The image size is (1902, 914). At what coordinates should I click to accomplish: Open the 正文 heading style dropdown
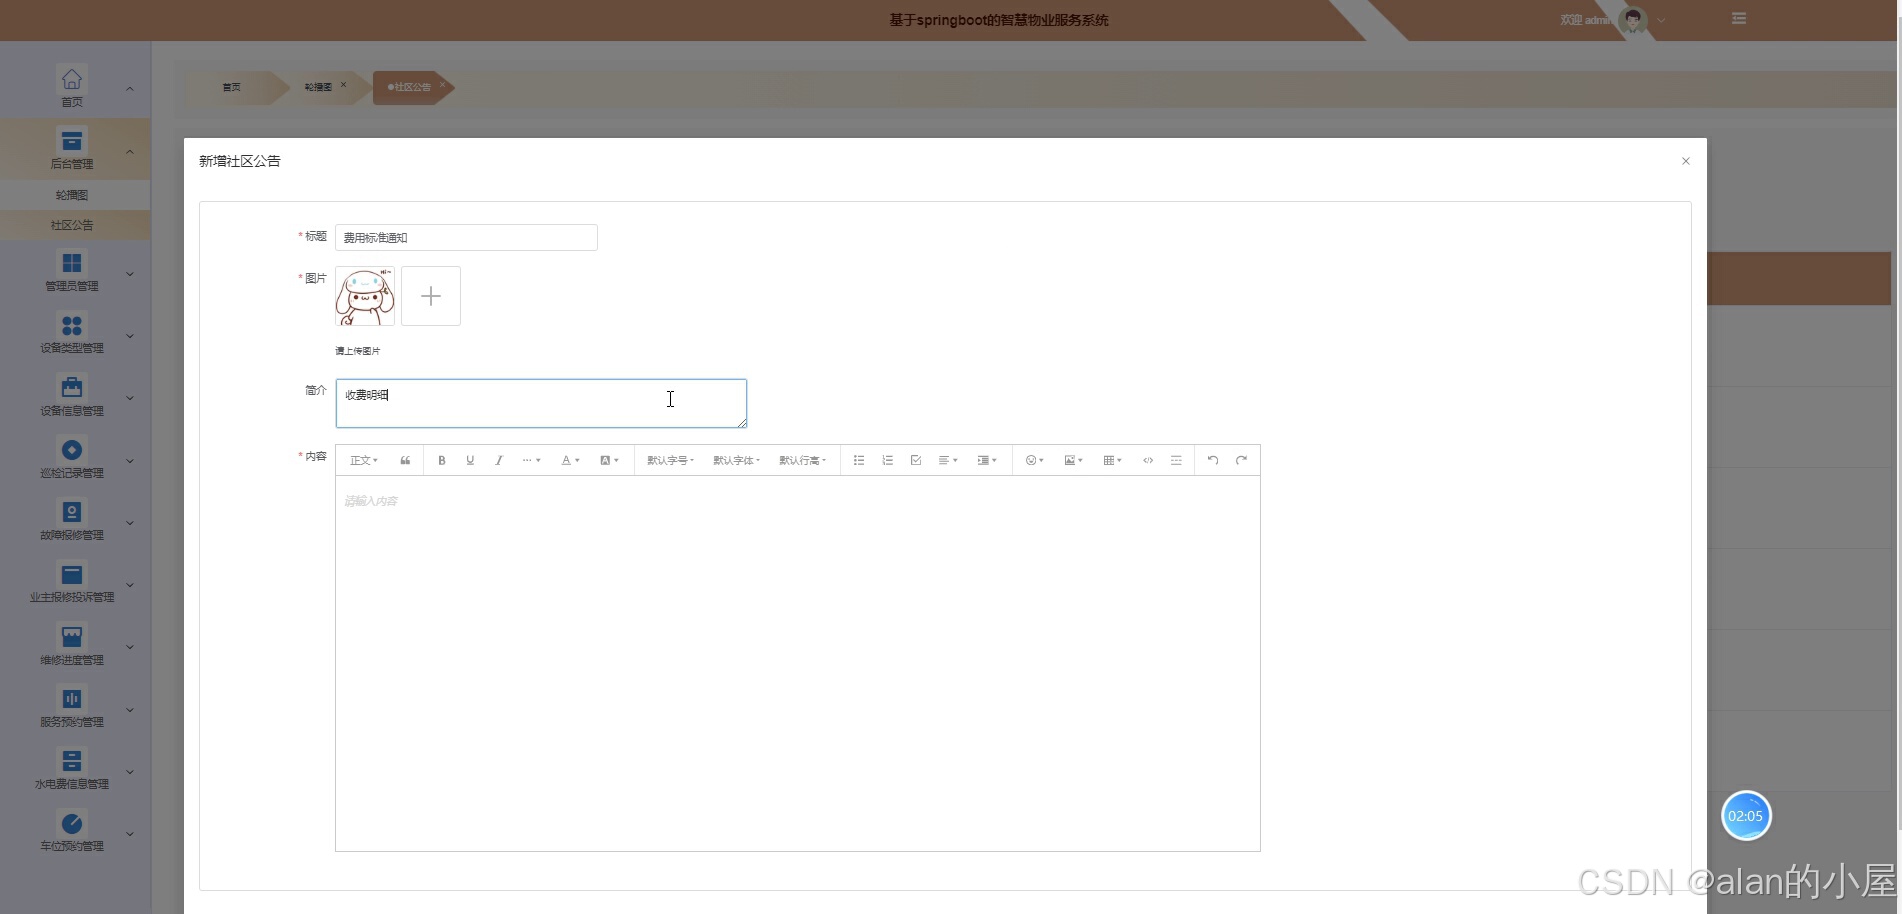(364, 460)
